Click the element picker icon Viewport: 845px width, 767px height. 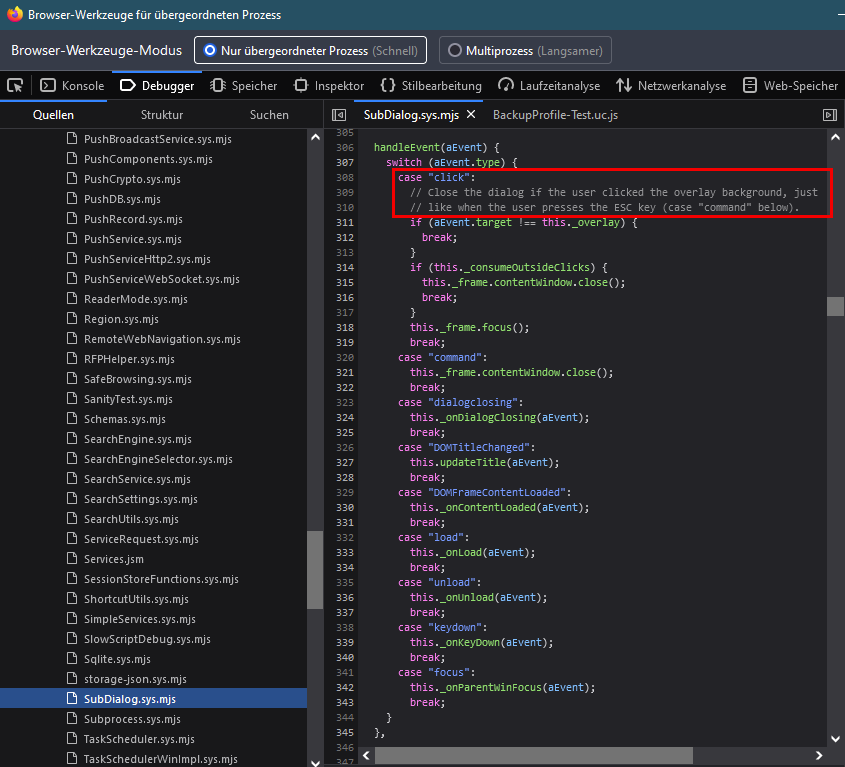(15, 85)
